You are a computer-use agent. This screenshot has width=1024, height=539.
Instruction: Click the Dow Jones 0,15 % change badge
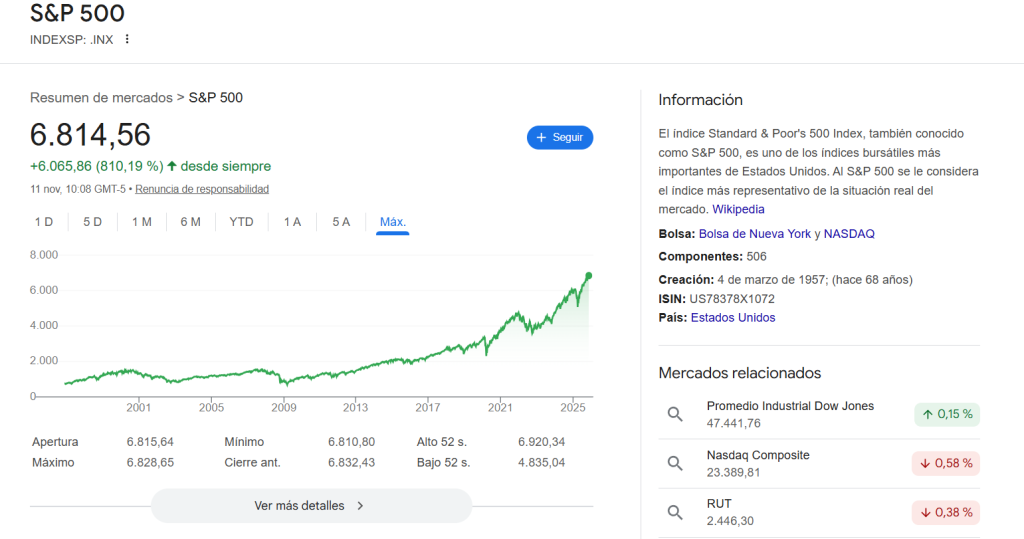(x=946, y=414)
